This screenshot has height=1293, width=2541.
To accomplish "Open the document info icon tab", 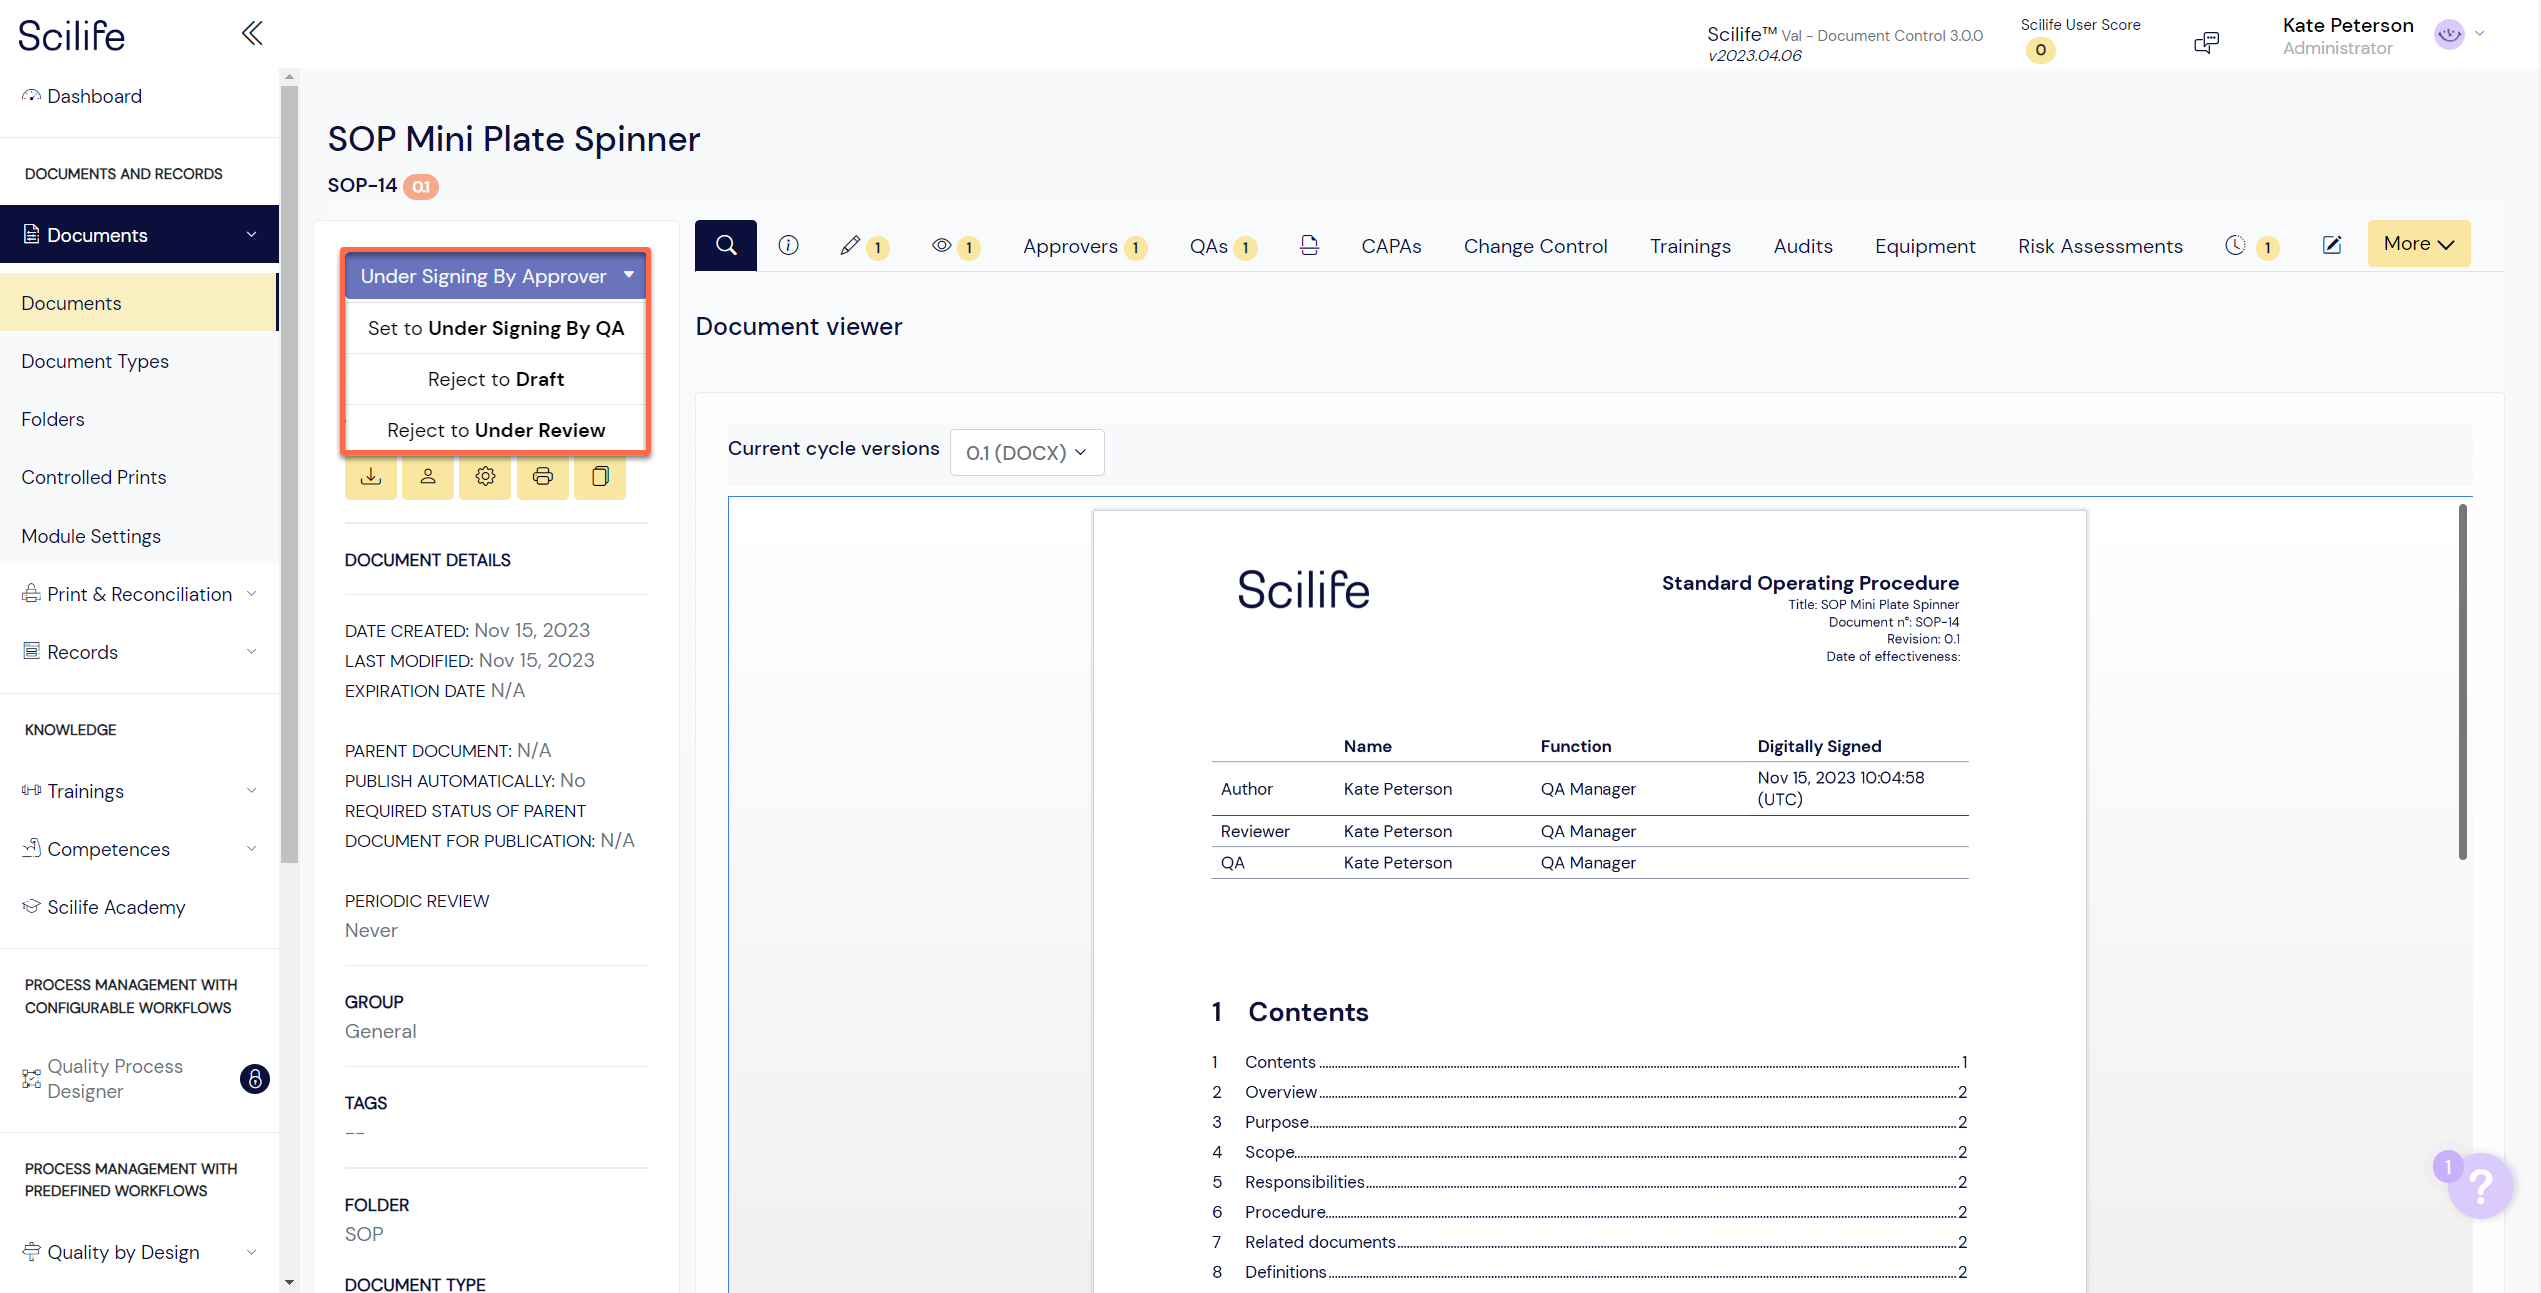I will (788, 245).
